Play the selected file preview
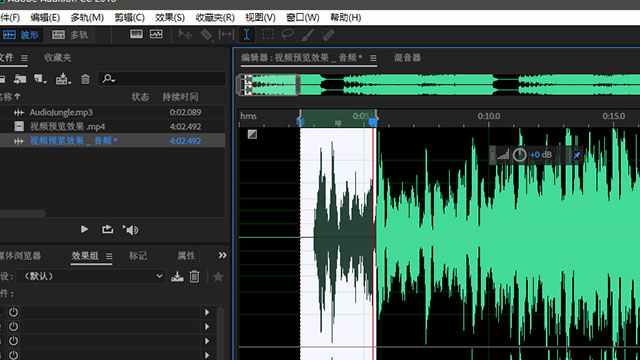 [x=84, y=229]
